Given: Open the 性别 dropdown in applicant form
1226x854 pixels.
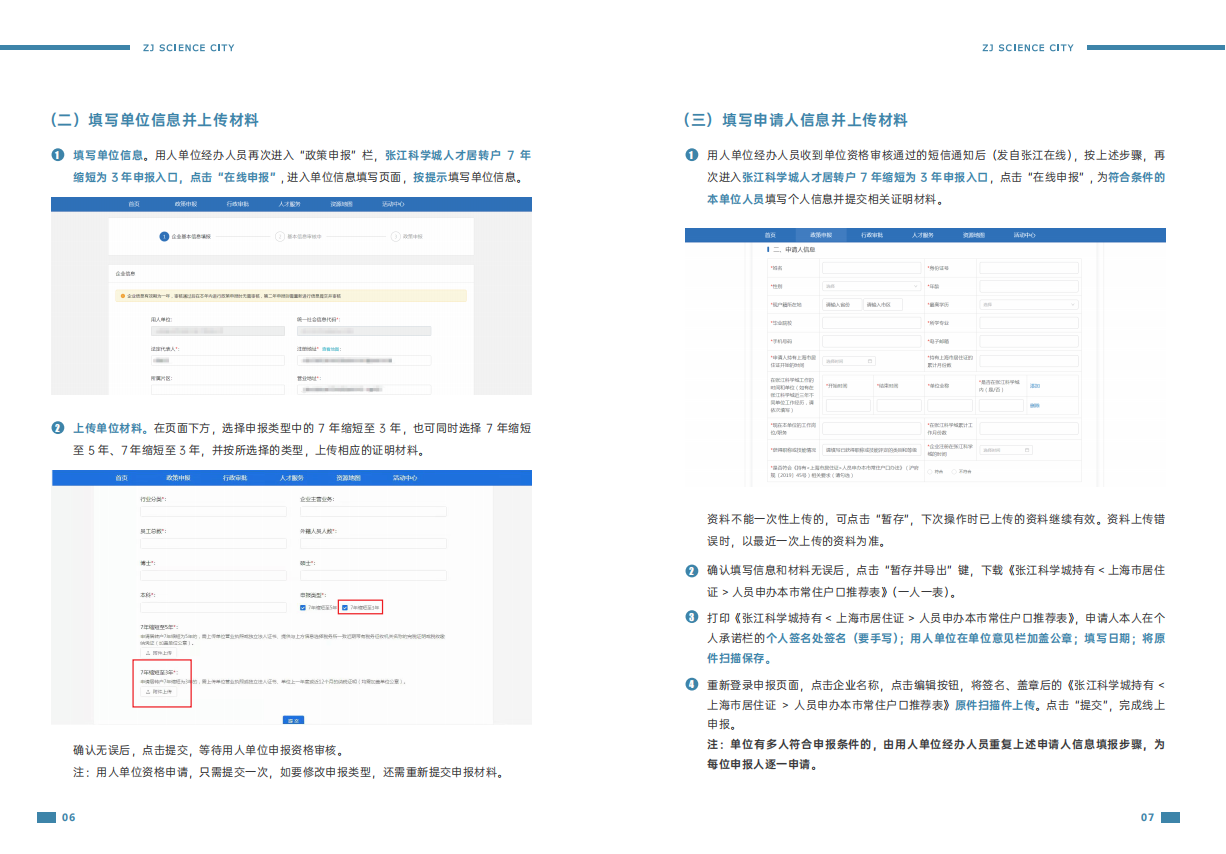Looking at the screenshot, I should [x=871, y=286].
